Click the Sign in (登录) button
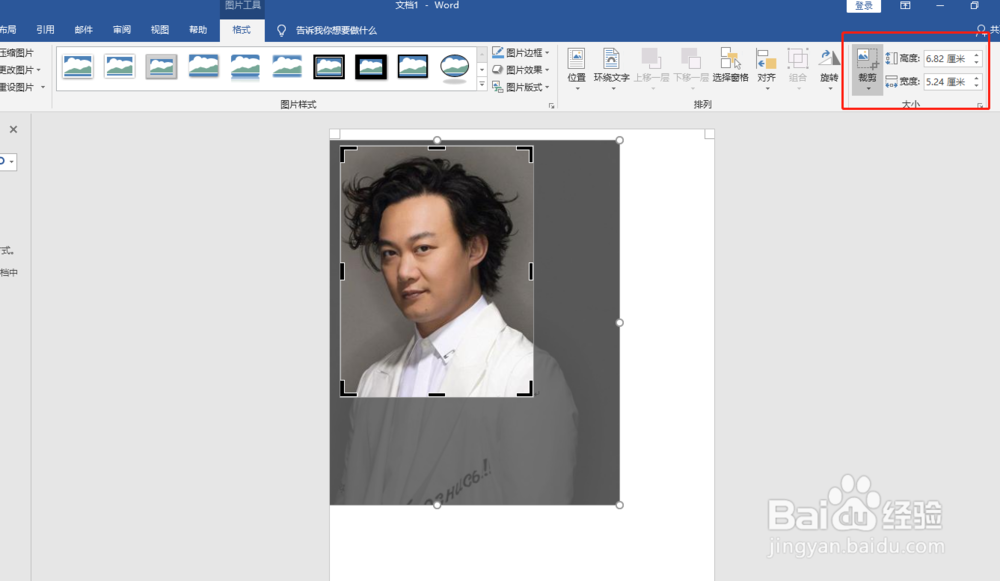Image resolution: width=1000 pixels, height=581 pixels. point(864,6)
